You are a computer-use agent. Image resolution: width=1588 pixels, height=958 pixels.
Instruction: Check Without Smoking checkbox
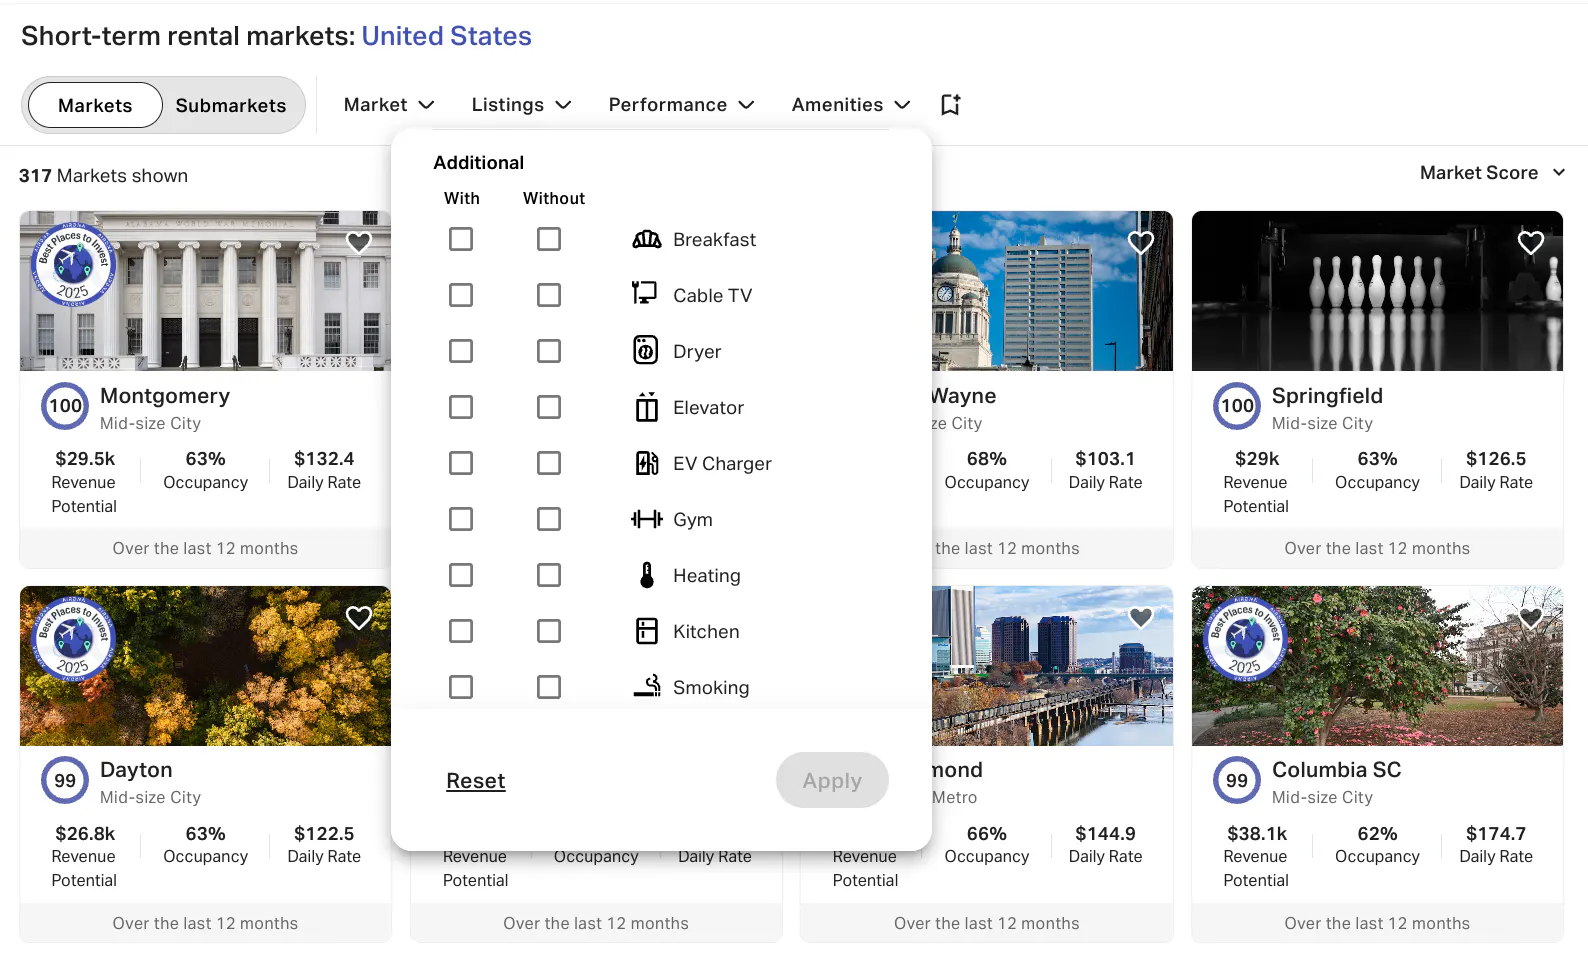pyautogui.click(x=549, y=687)
